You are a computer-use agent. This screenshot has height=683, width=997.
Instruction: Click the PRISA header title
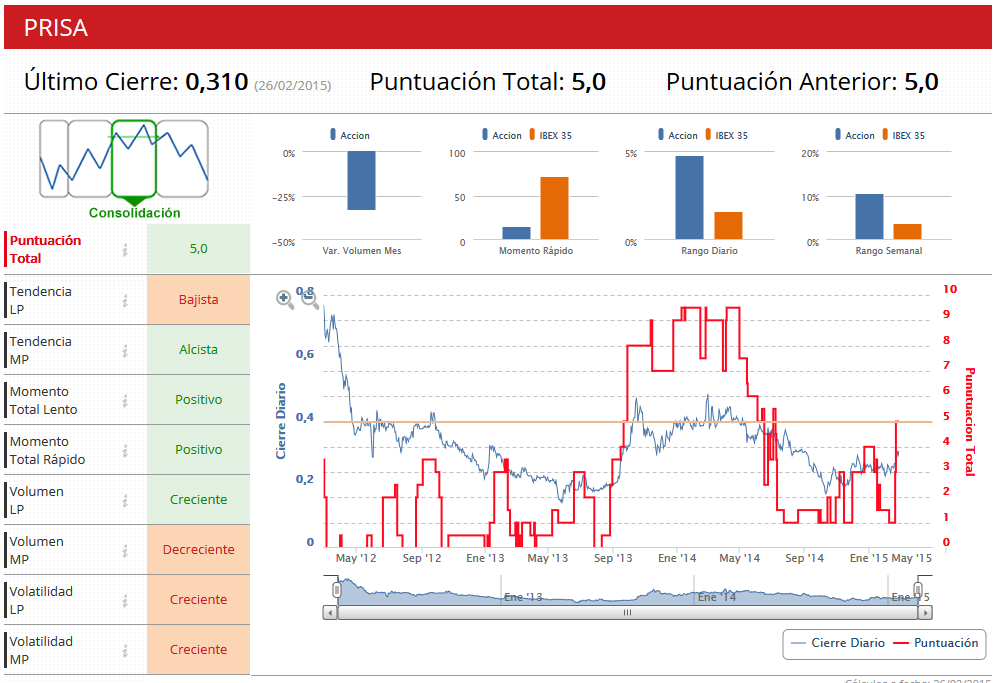pos(56,28)
